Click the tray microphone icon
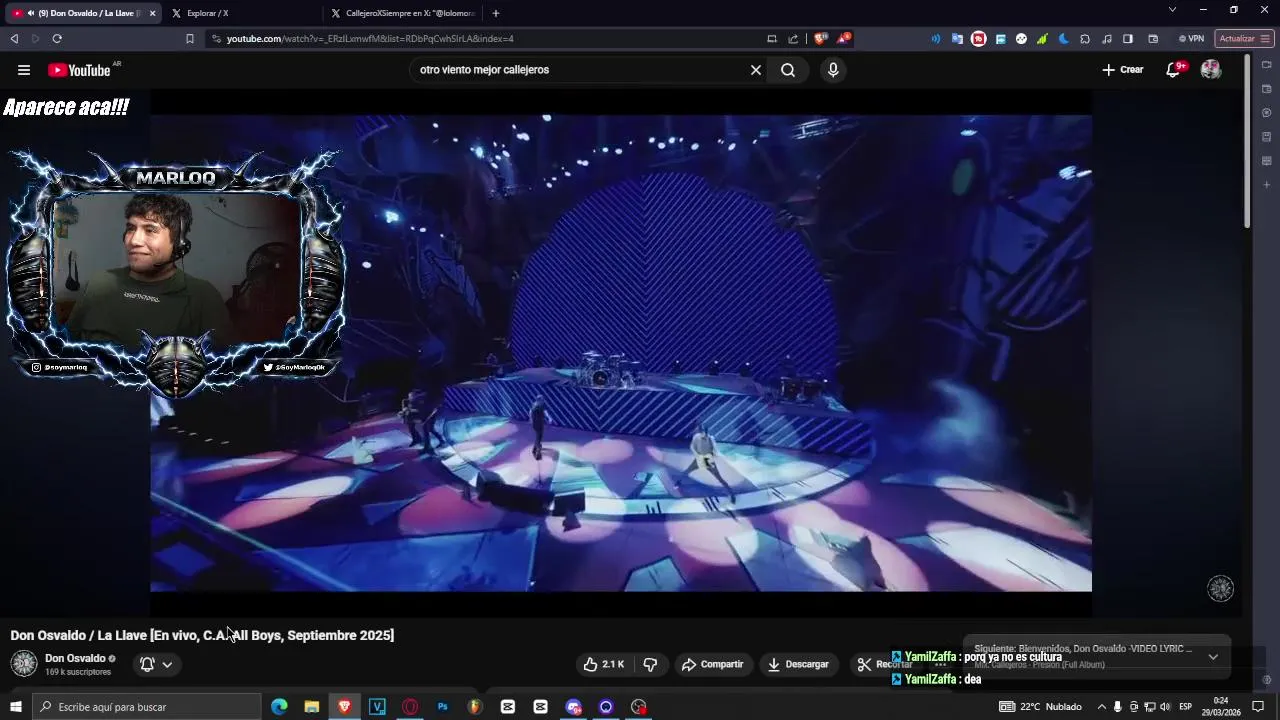The image size is (1280, 720). click(1118, 707)
